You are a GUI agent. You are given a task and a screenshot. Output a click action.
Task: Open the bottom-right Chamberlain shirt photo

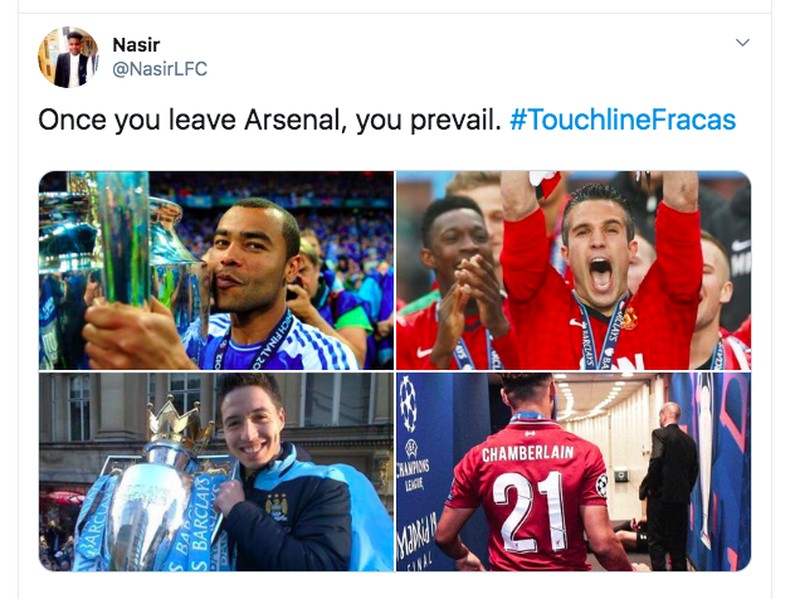click(x=573, y=472)
